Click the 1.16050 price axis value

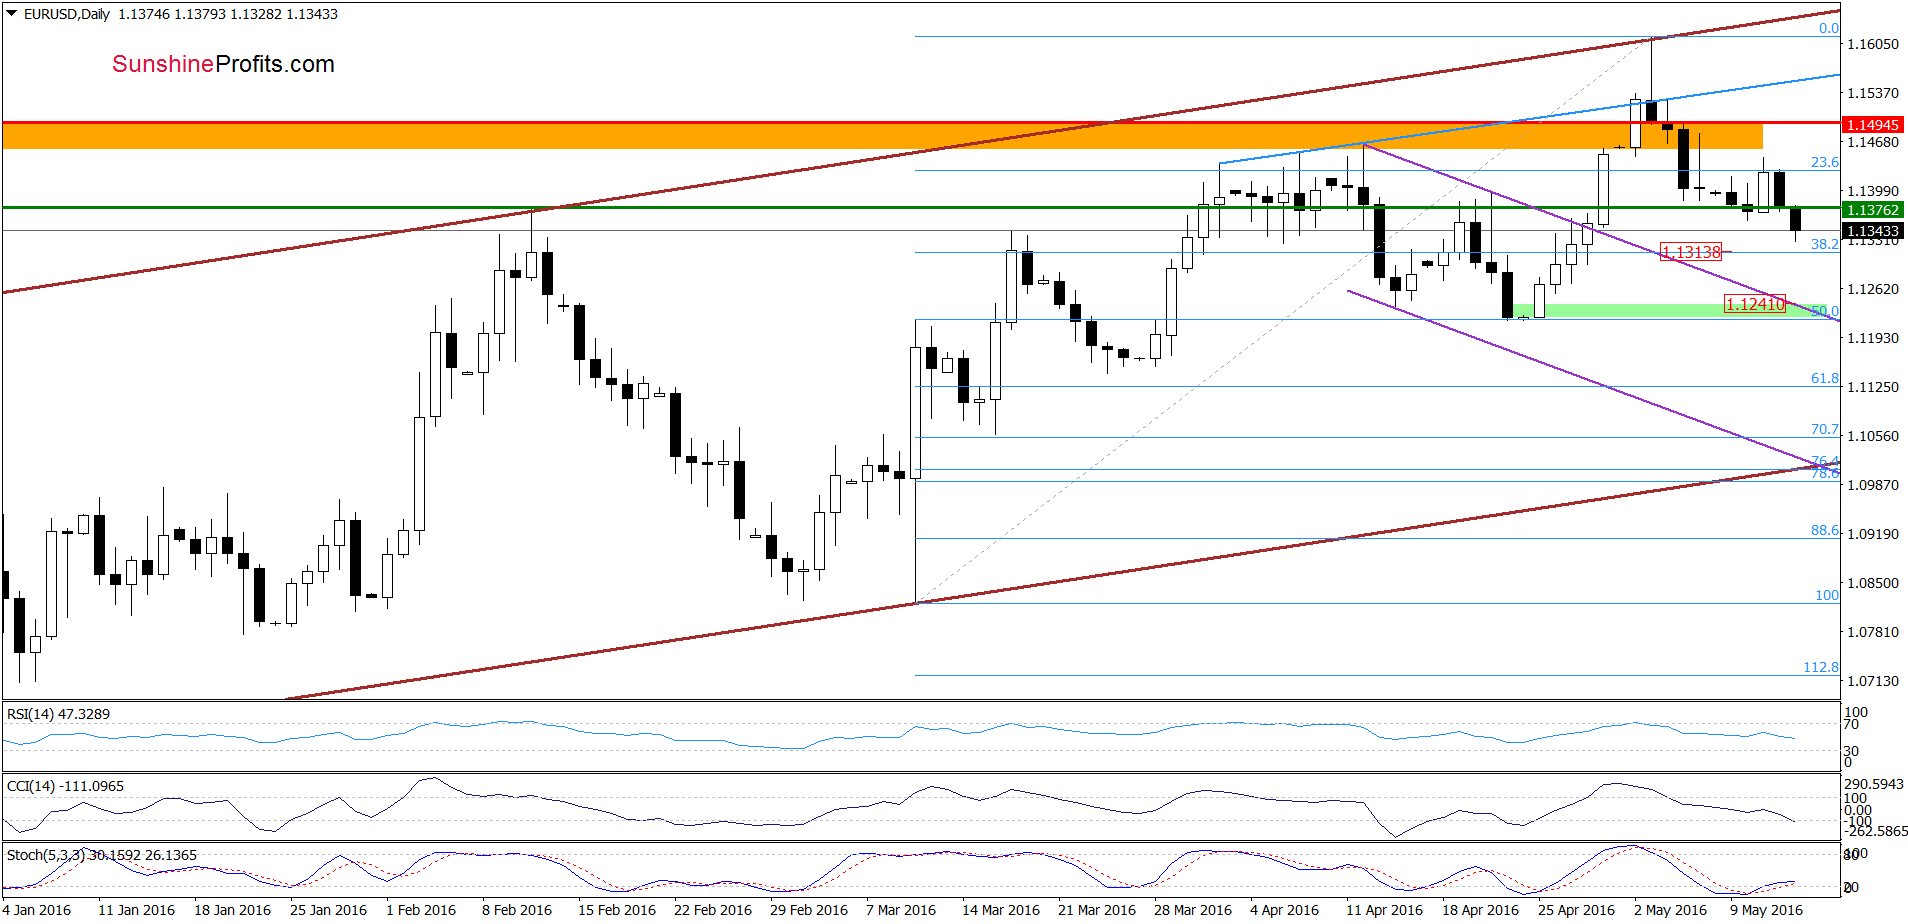[1872, 44]
